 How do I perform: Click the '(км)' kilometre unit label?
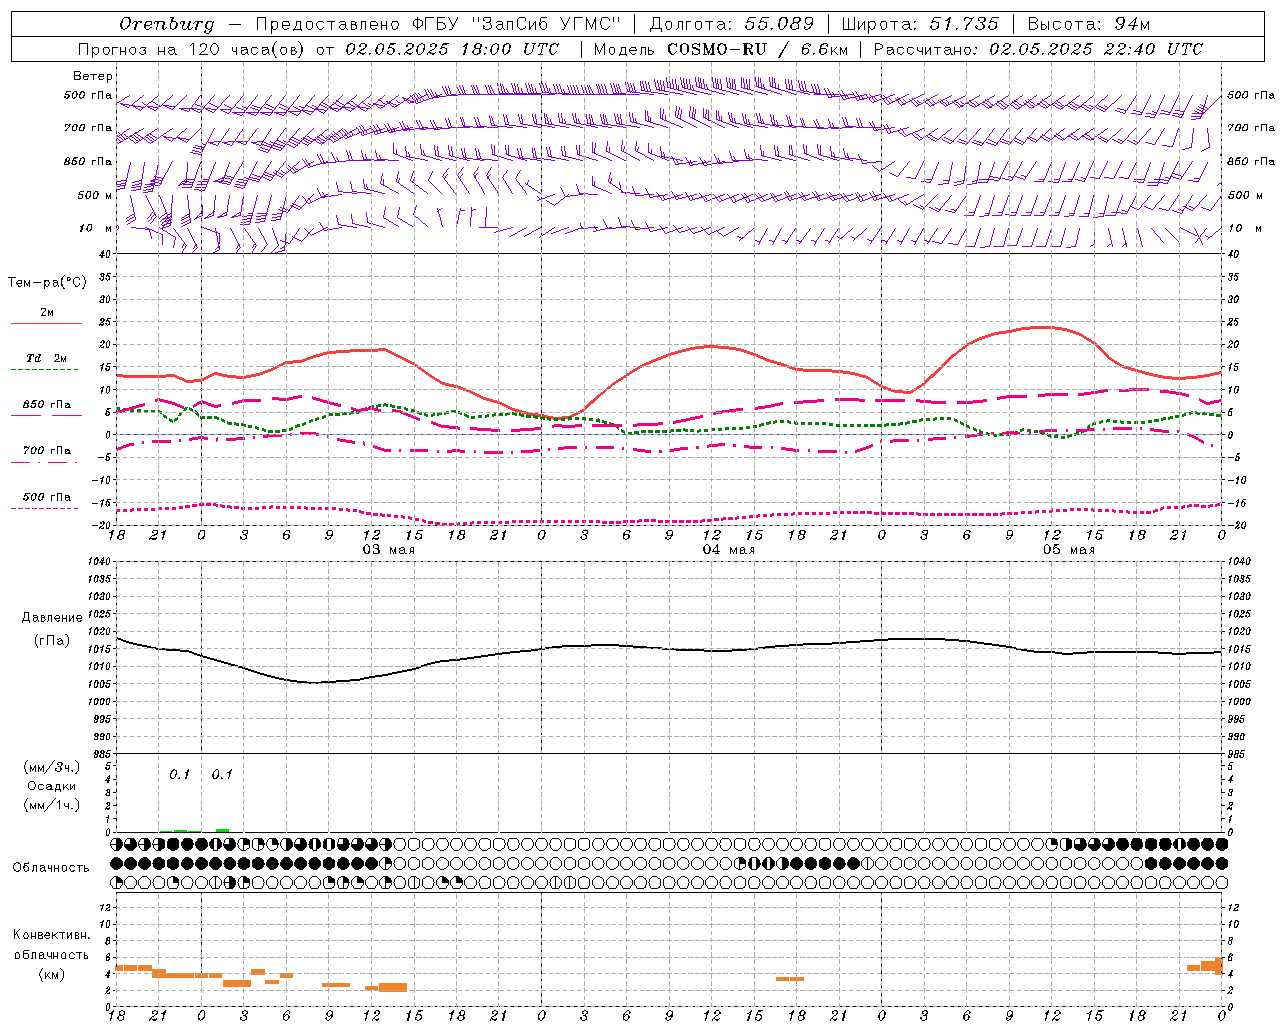[52, 974]
